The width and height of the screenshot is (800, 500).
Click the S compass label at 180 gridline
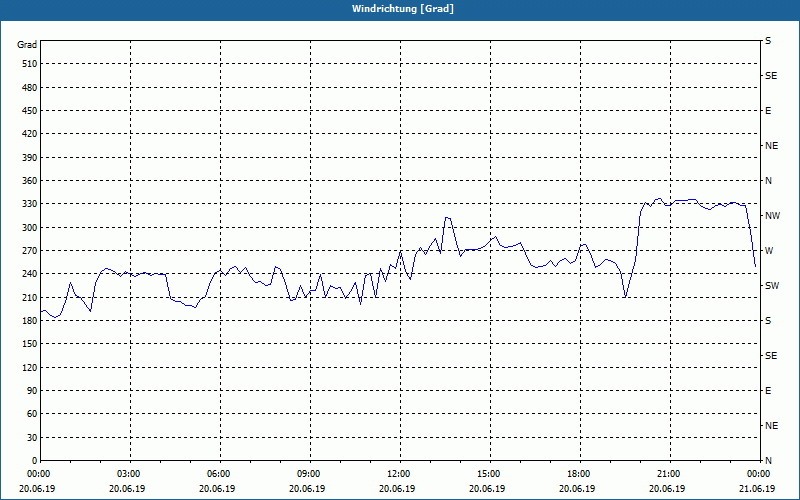pos(768,321)
